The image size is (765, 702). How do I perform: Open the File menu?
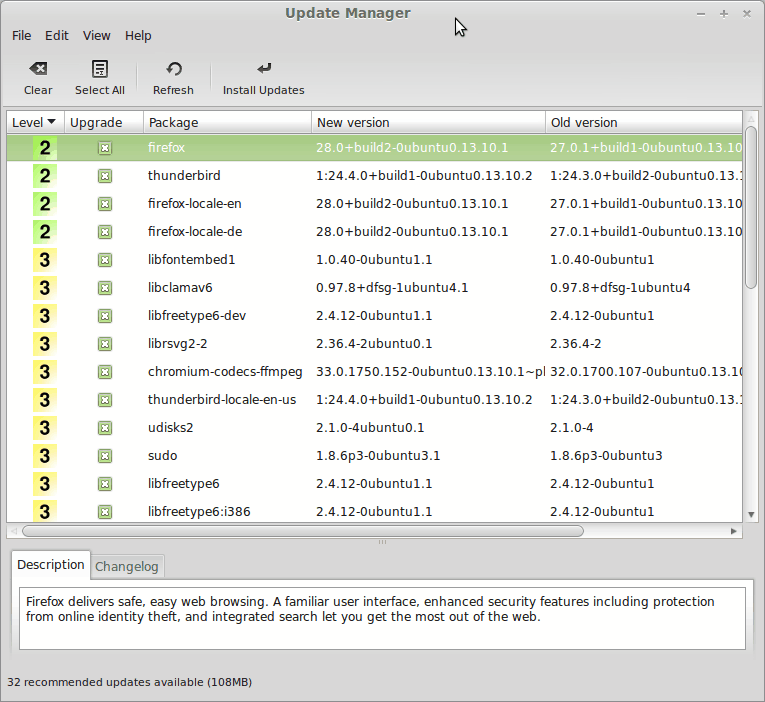point(21,36)
